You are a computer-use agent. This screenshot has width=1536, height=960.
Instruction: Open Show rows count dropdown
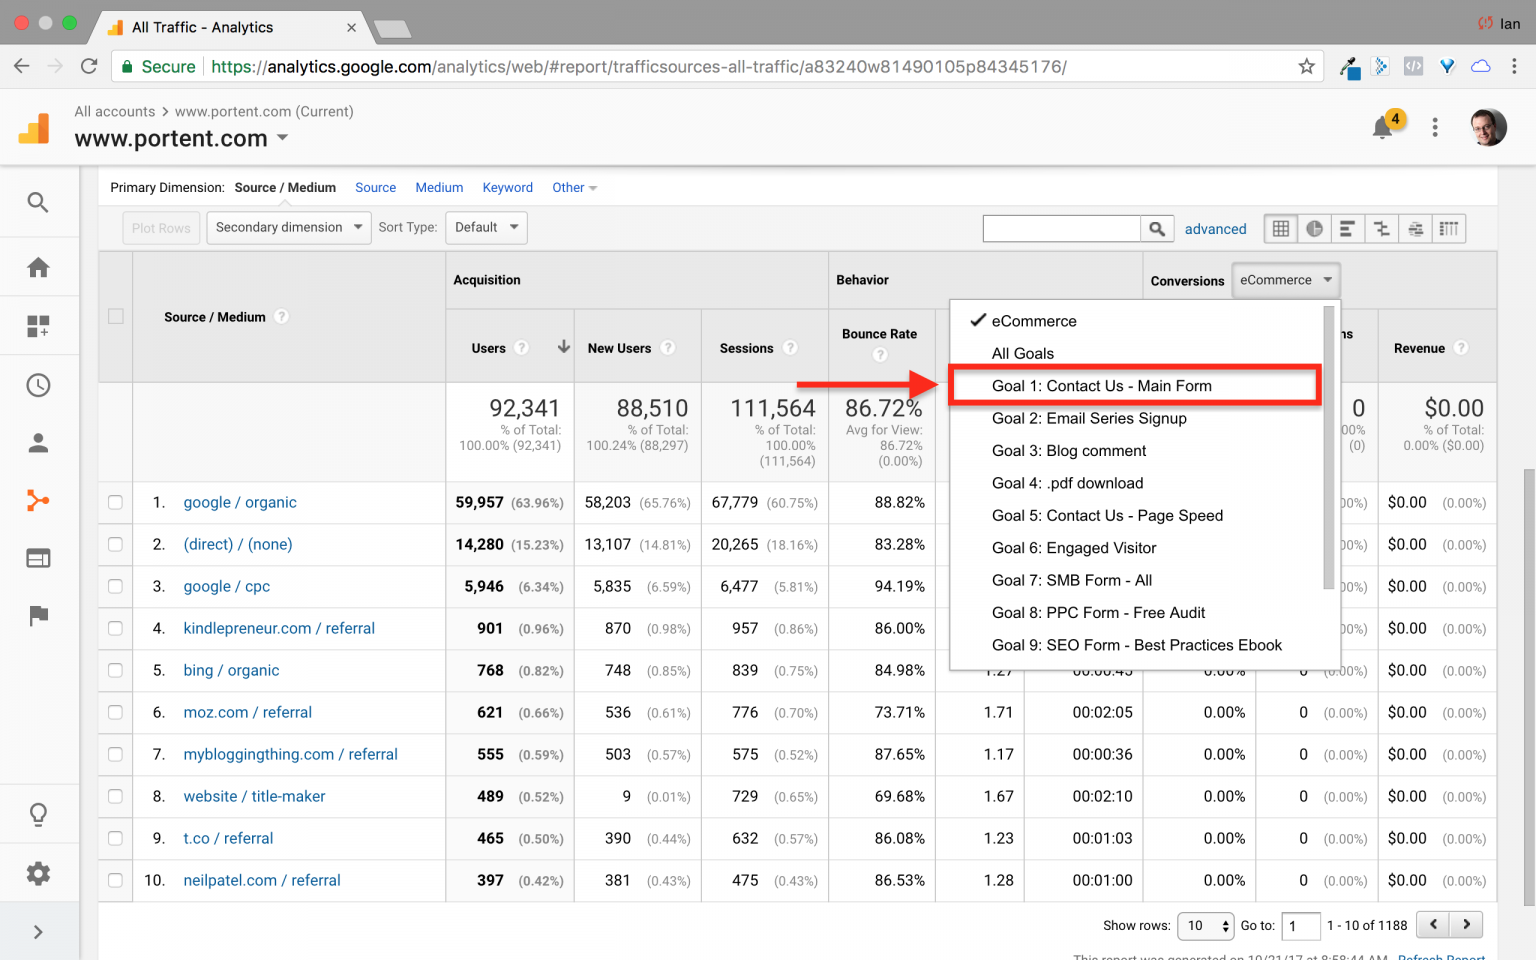1207,926
